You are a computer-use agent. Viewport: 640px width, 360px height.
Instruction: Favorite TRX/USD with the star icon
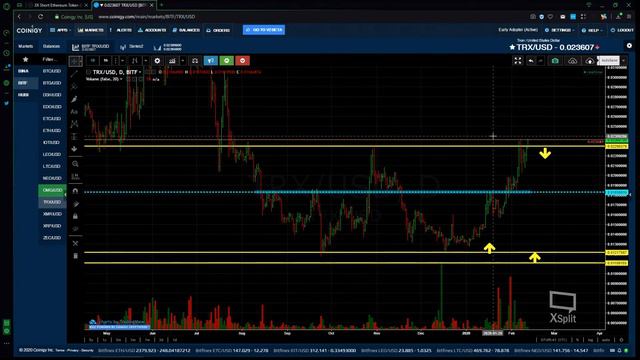[512, 47]
